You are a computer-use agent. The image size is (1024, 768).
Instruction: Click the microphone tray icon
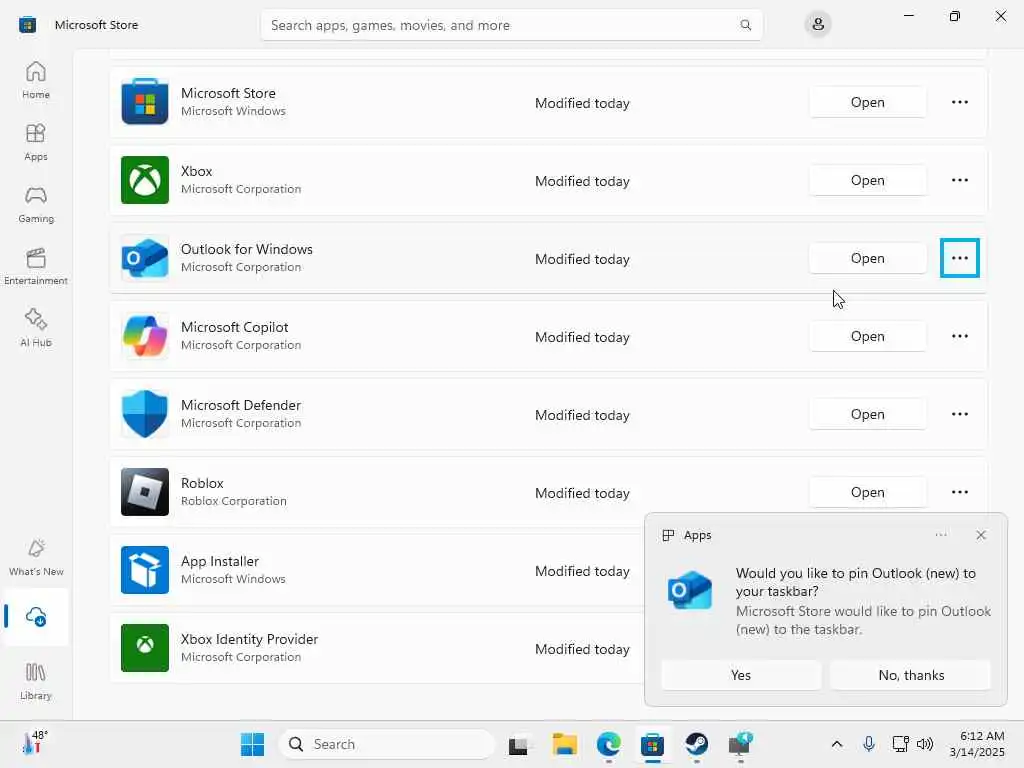coord(869,744)
